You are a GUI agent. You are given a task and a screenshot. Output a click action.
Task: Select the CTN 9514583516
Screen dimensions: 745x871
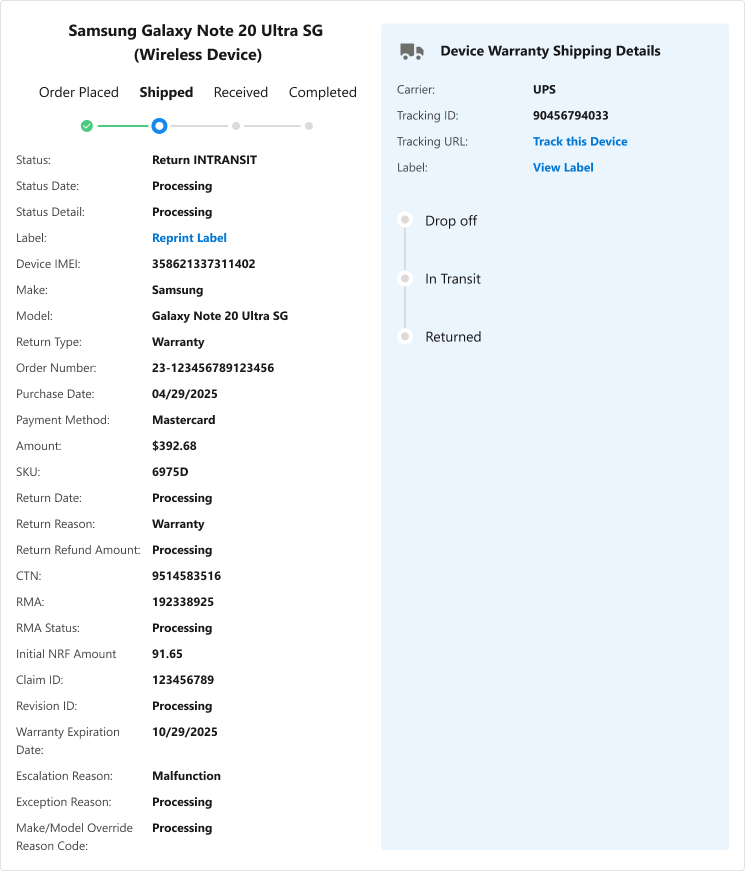[x=187, y=576]
